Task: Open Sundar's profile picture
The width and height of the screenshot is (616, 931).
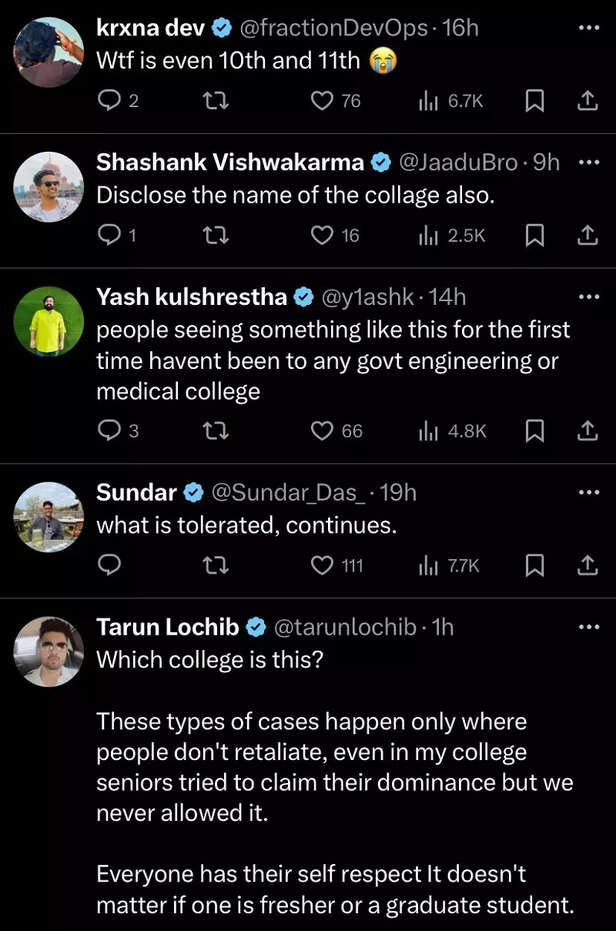Action: pyautogui.click(x=48, y=516)
